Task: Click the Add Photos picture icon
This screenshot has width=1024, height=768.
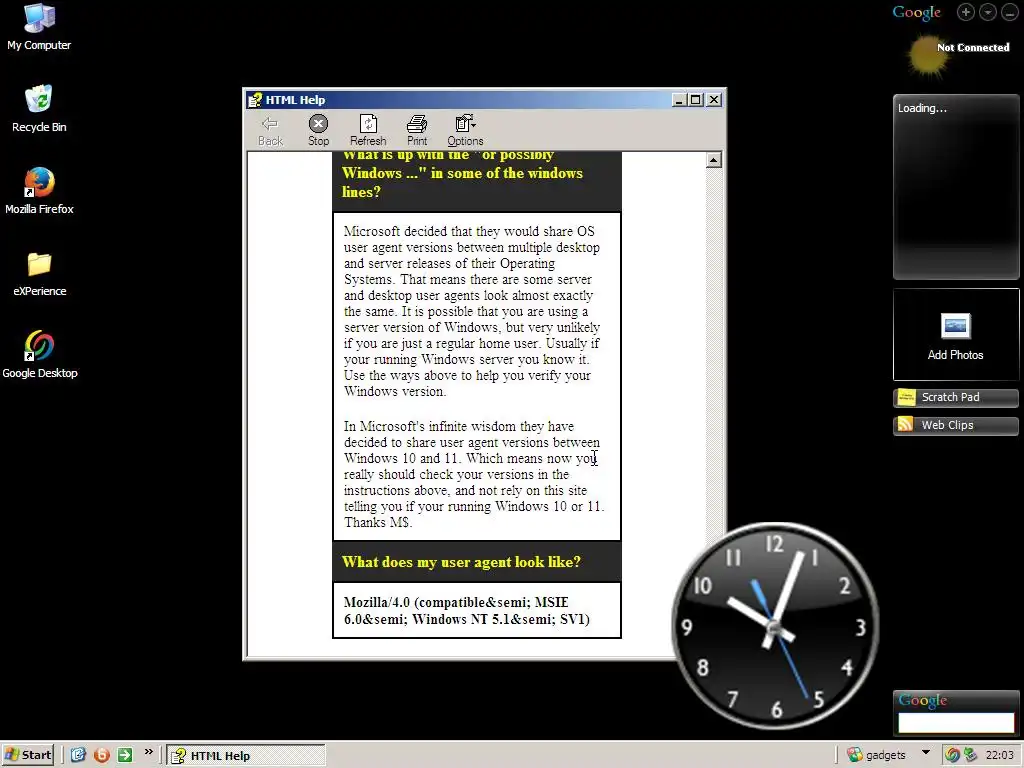Action: 955,326
